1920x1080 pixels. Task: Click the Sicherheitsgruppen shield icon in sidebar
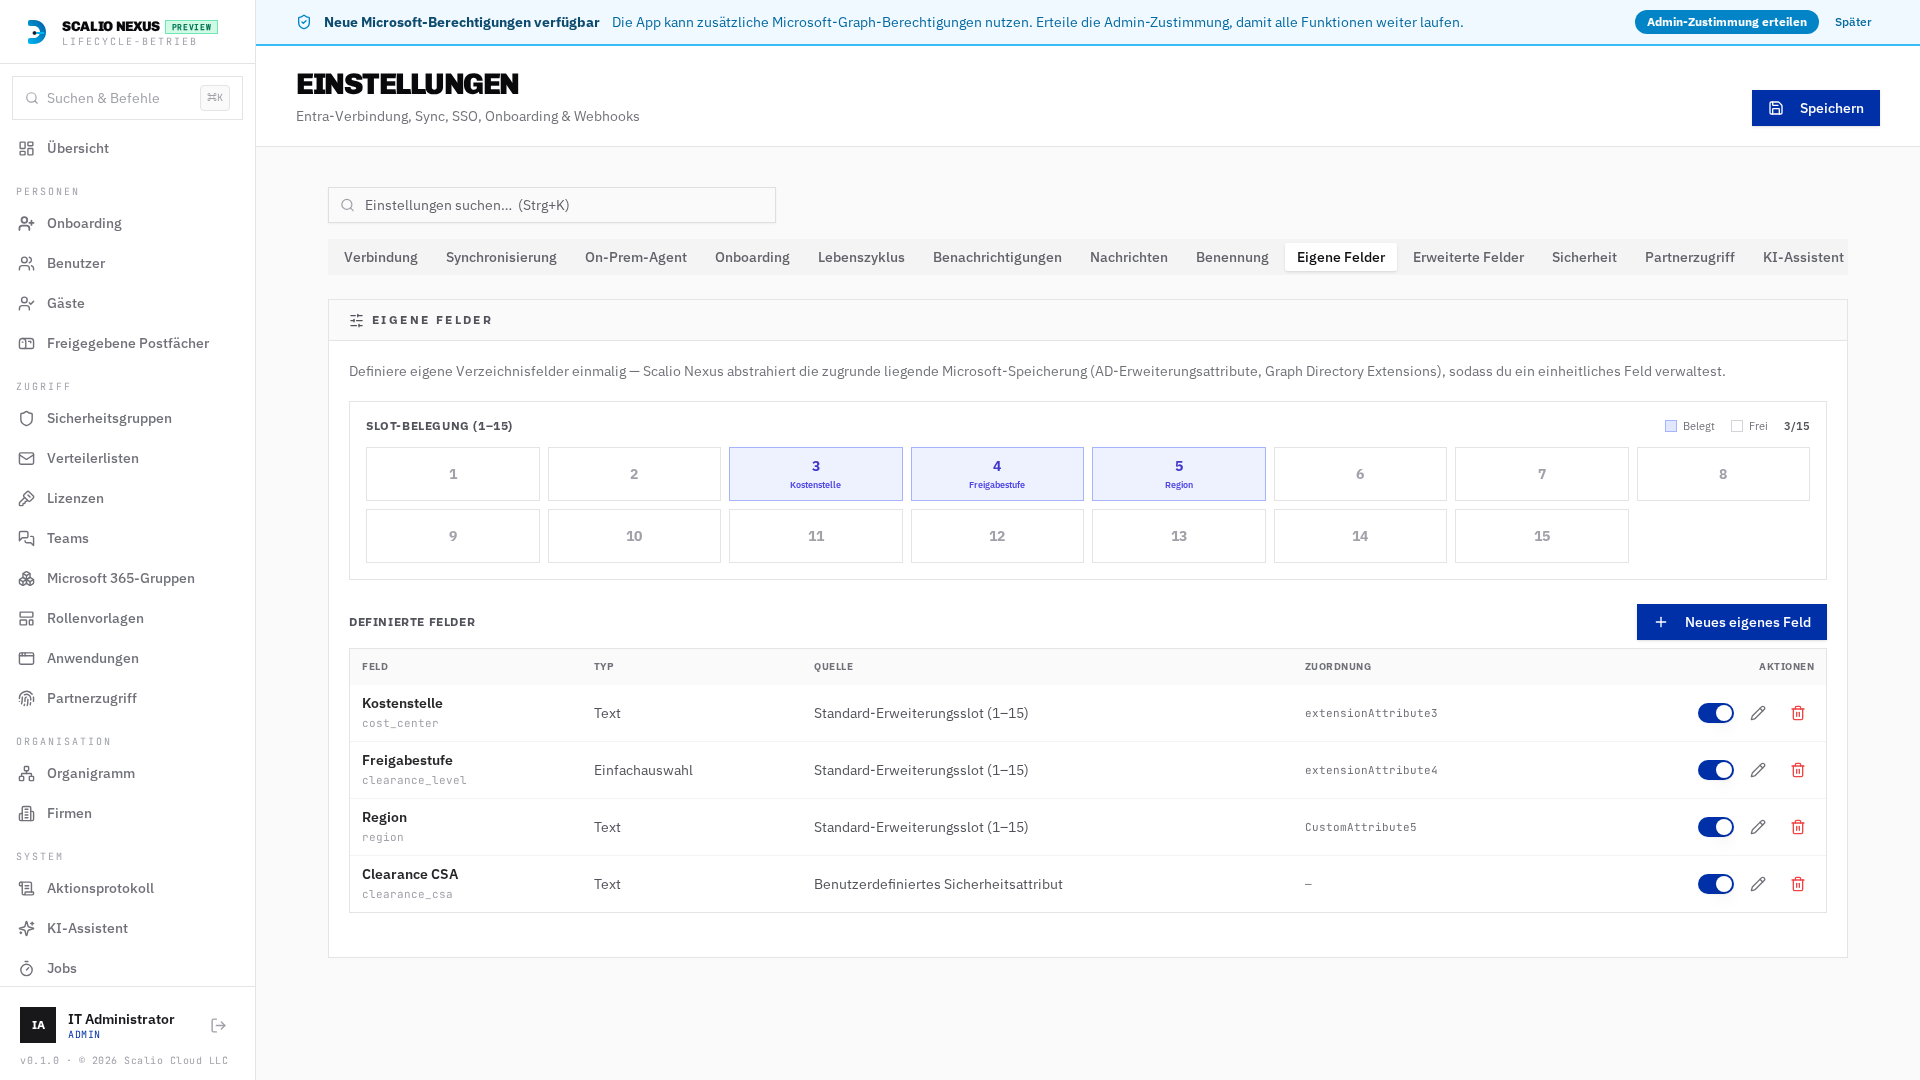[x=27, y=418]
